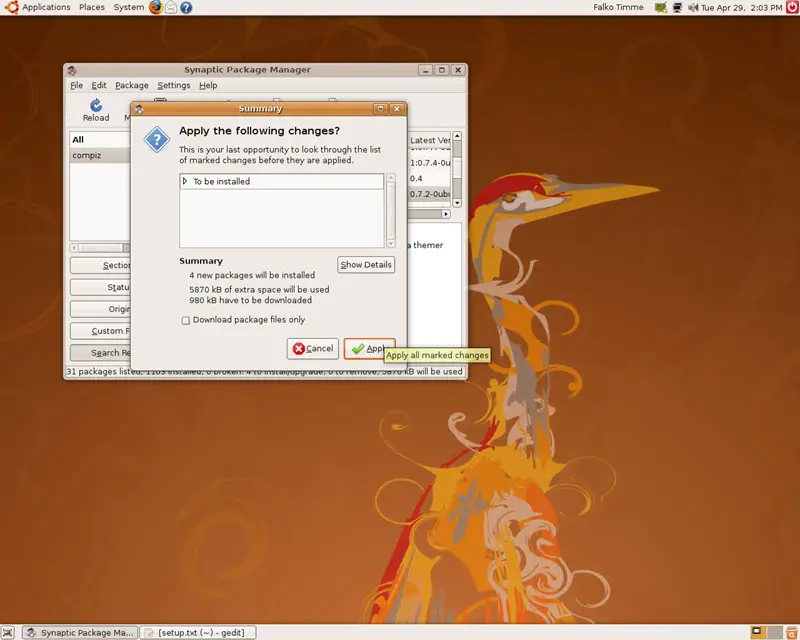This screenshot has height=640, width=800.
Task: Click the Origin filter button
Action: point(101,309)
